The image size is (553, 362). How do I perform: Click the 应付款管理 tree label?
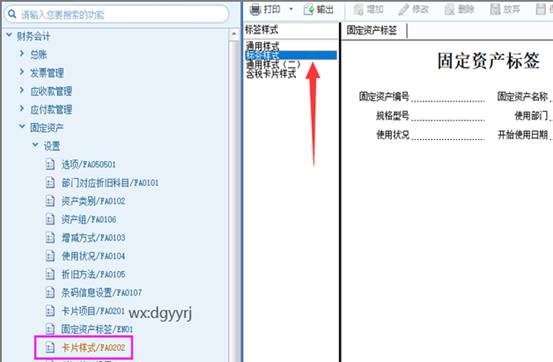51,109
